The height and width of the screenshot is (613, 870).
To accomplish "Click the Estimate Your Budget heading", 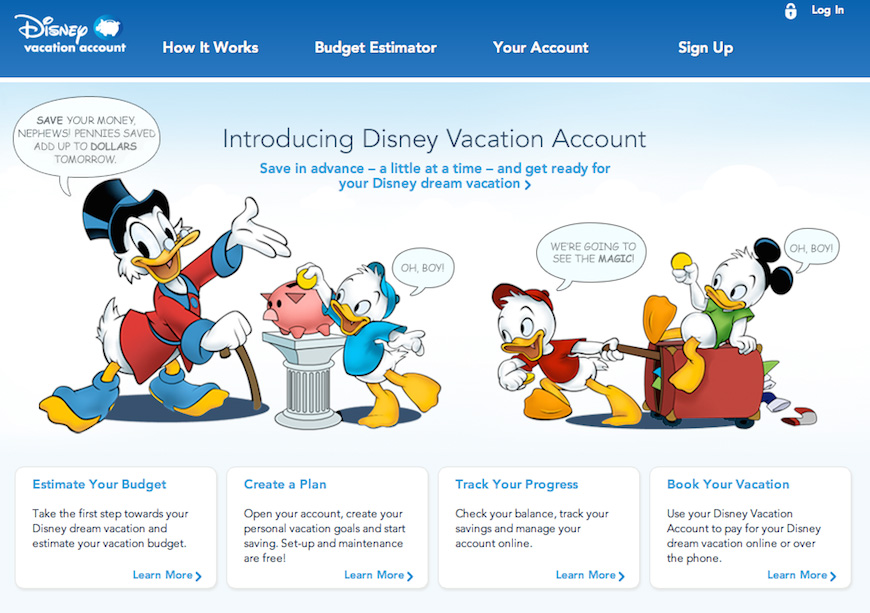I will pos(99,484).
